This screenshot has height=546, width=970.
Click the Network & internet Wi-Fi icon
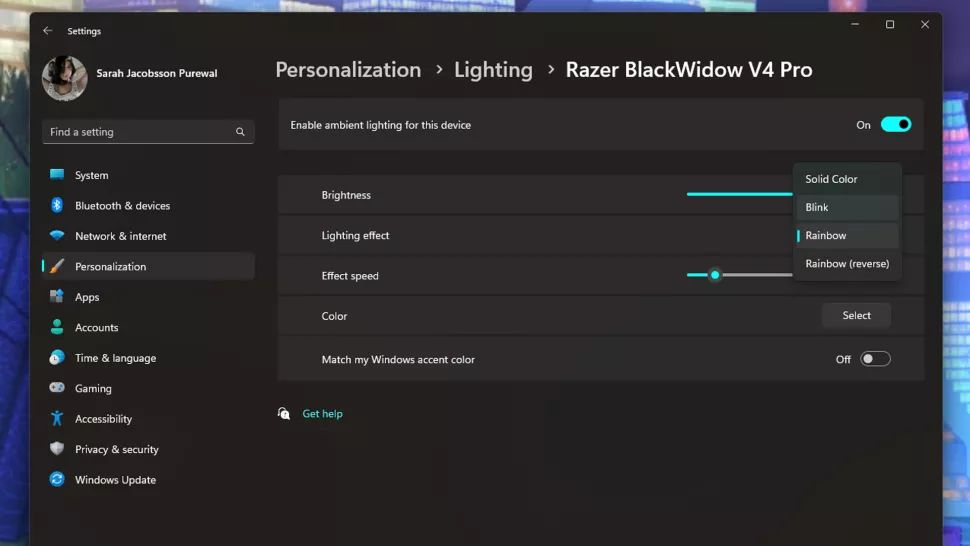click(x=57, y=236)
